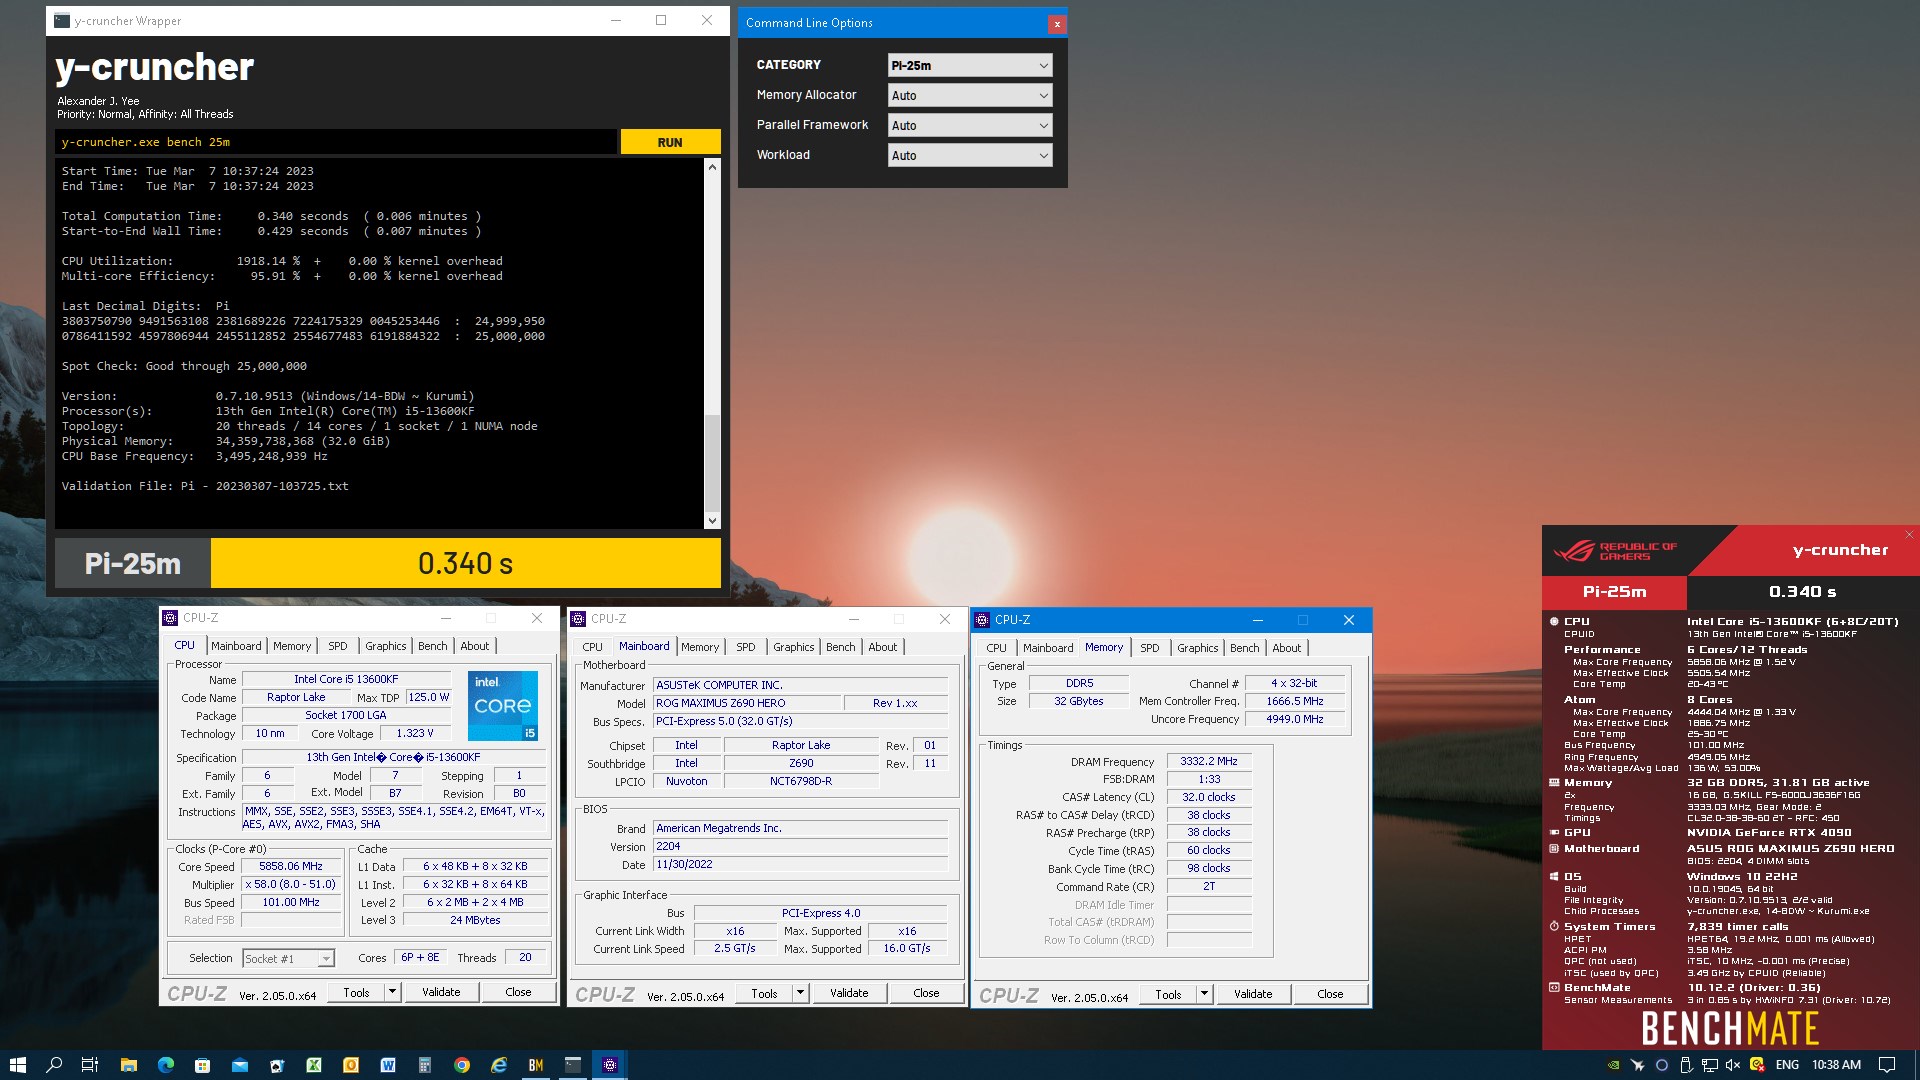Click the 0.340 s result bar
The width and height of the screenshot is (1920, 1080).
466,563
